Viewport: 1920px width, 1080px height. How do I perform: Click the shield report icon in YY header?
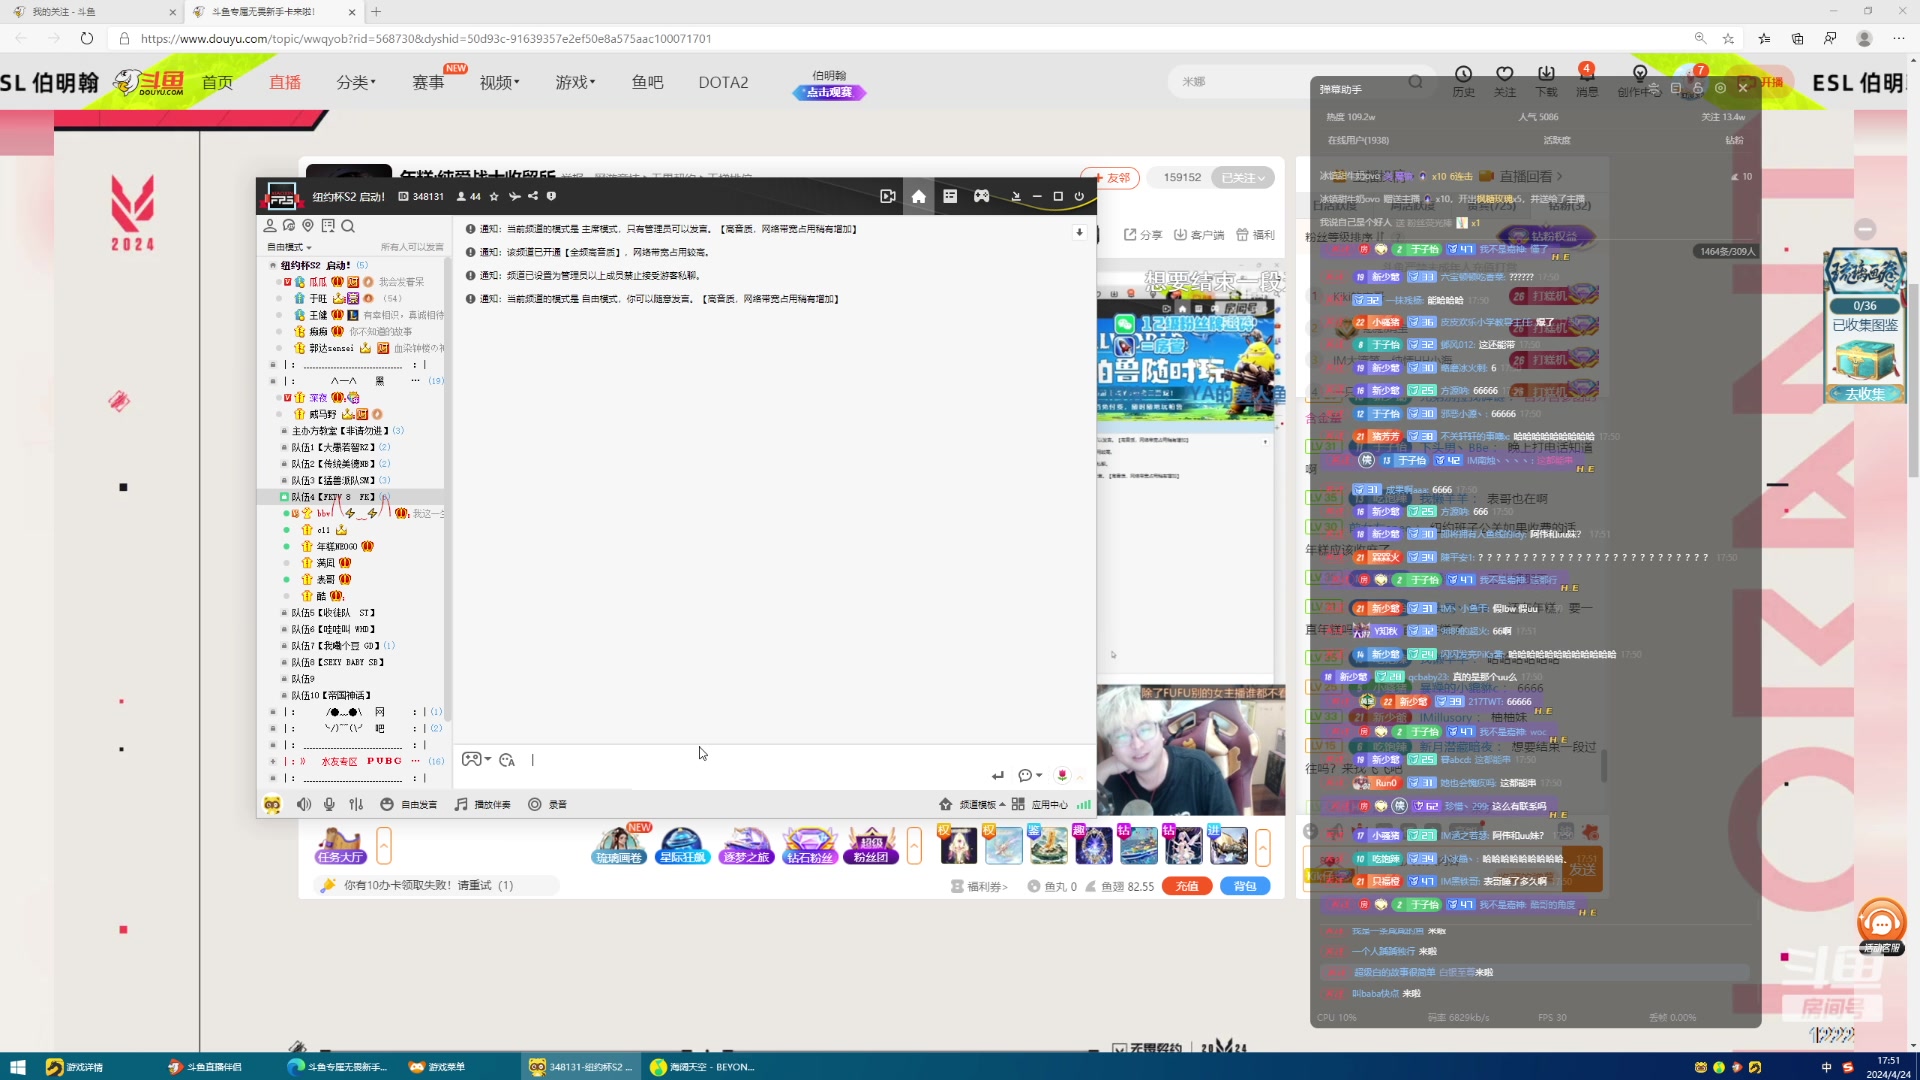551,196
